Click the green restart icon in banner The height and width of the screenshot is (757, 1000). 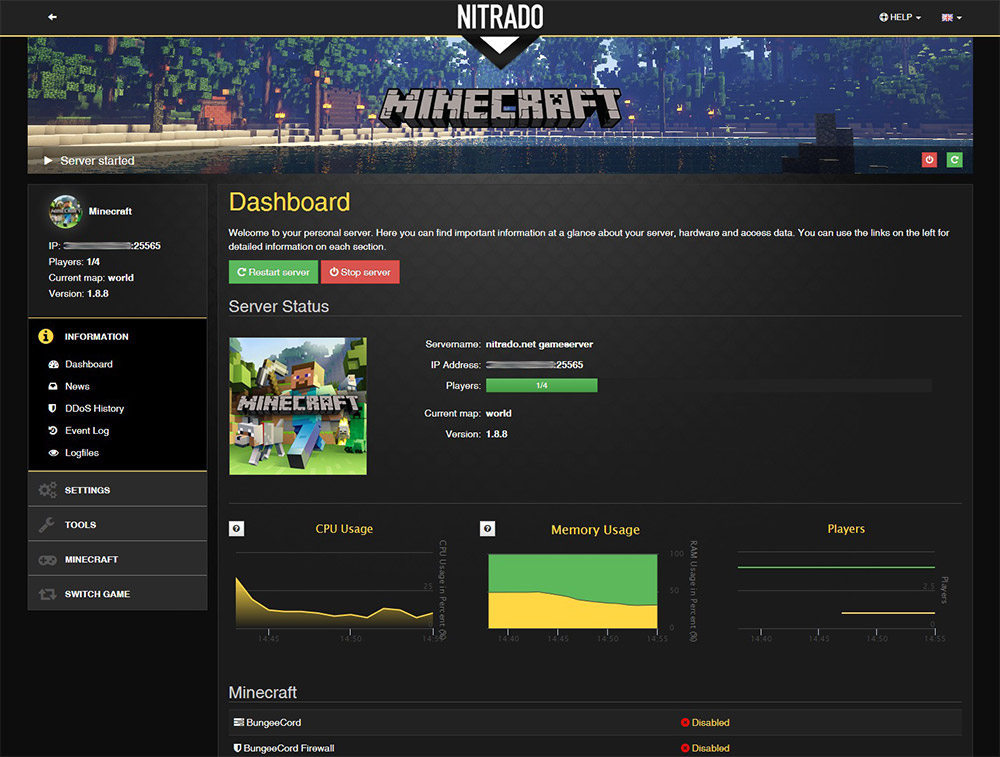click(954, 160)
